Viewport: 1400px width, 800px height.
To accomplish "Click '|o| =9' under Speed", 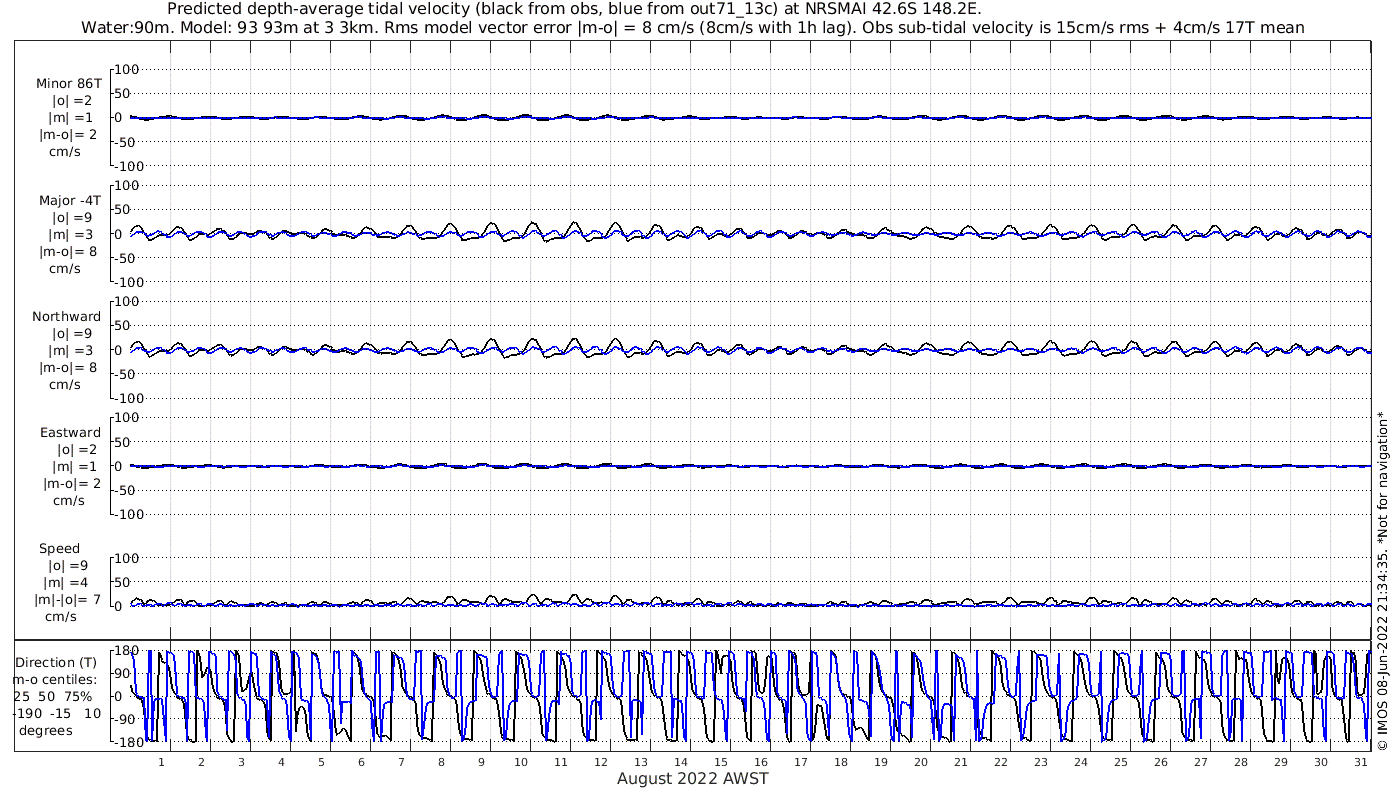I will [70, 565].
